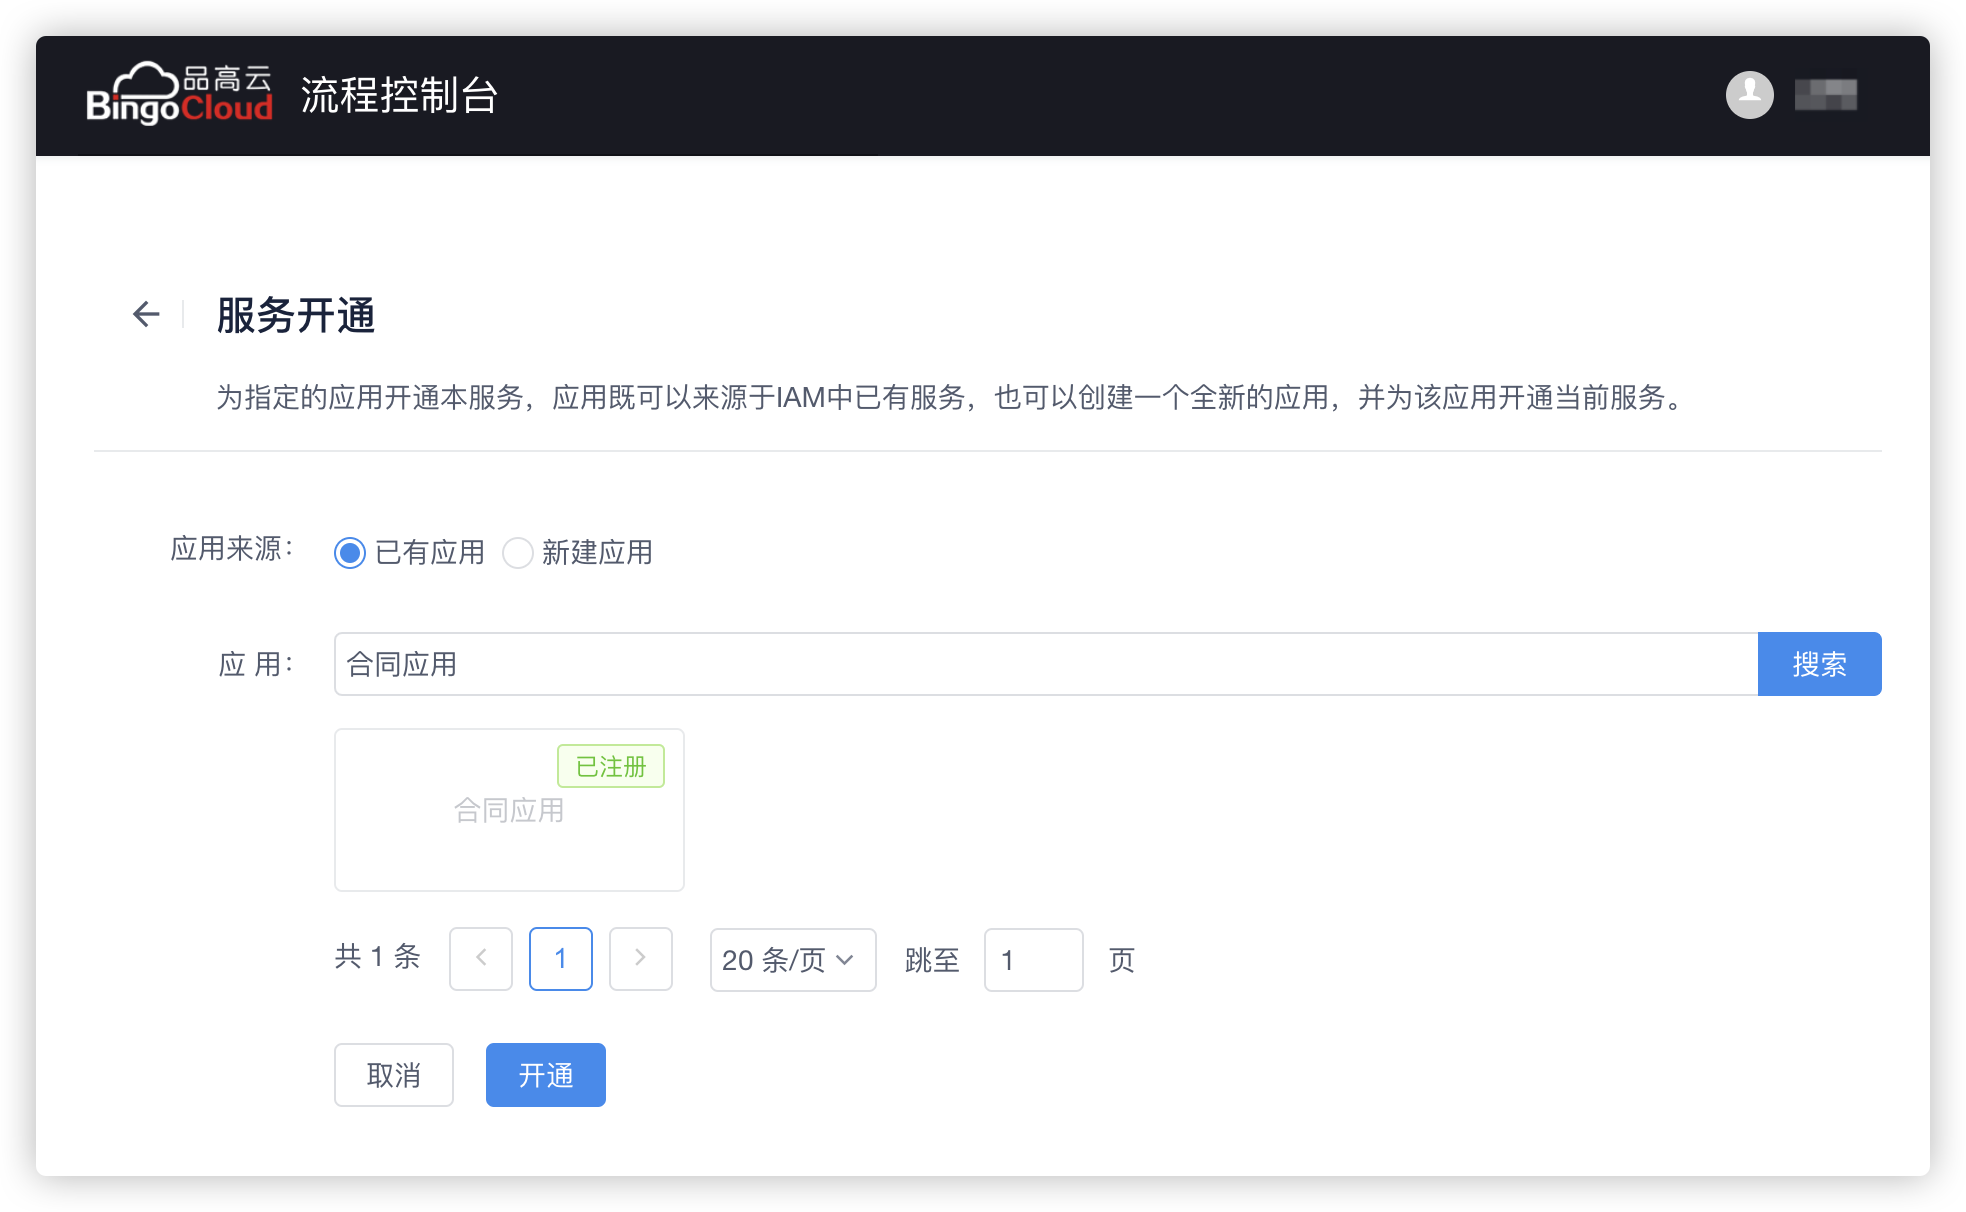
Task: Select the 新建应用 radio option
Action: [x=518, y=552]
